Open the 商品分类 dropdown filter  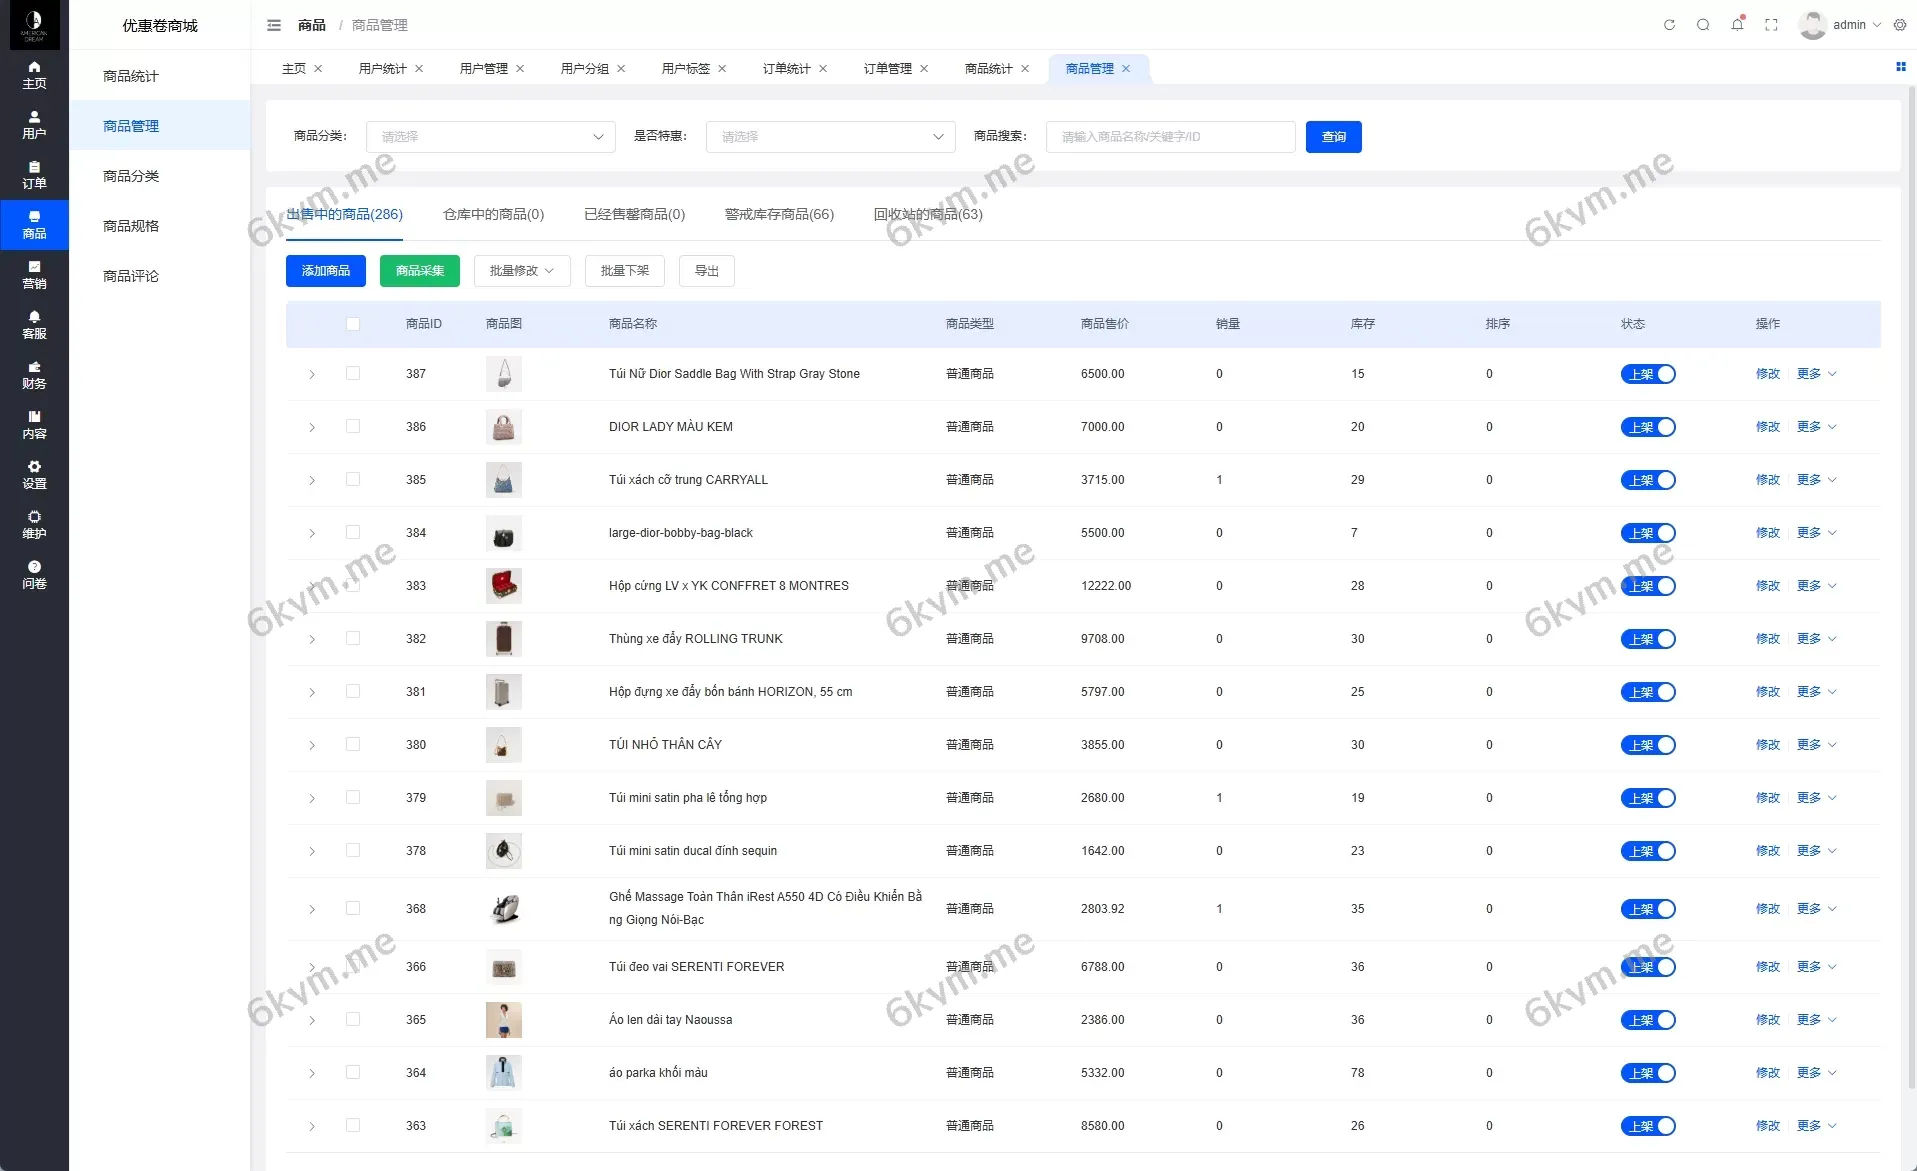490,137
